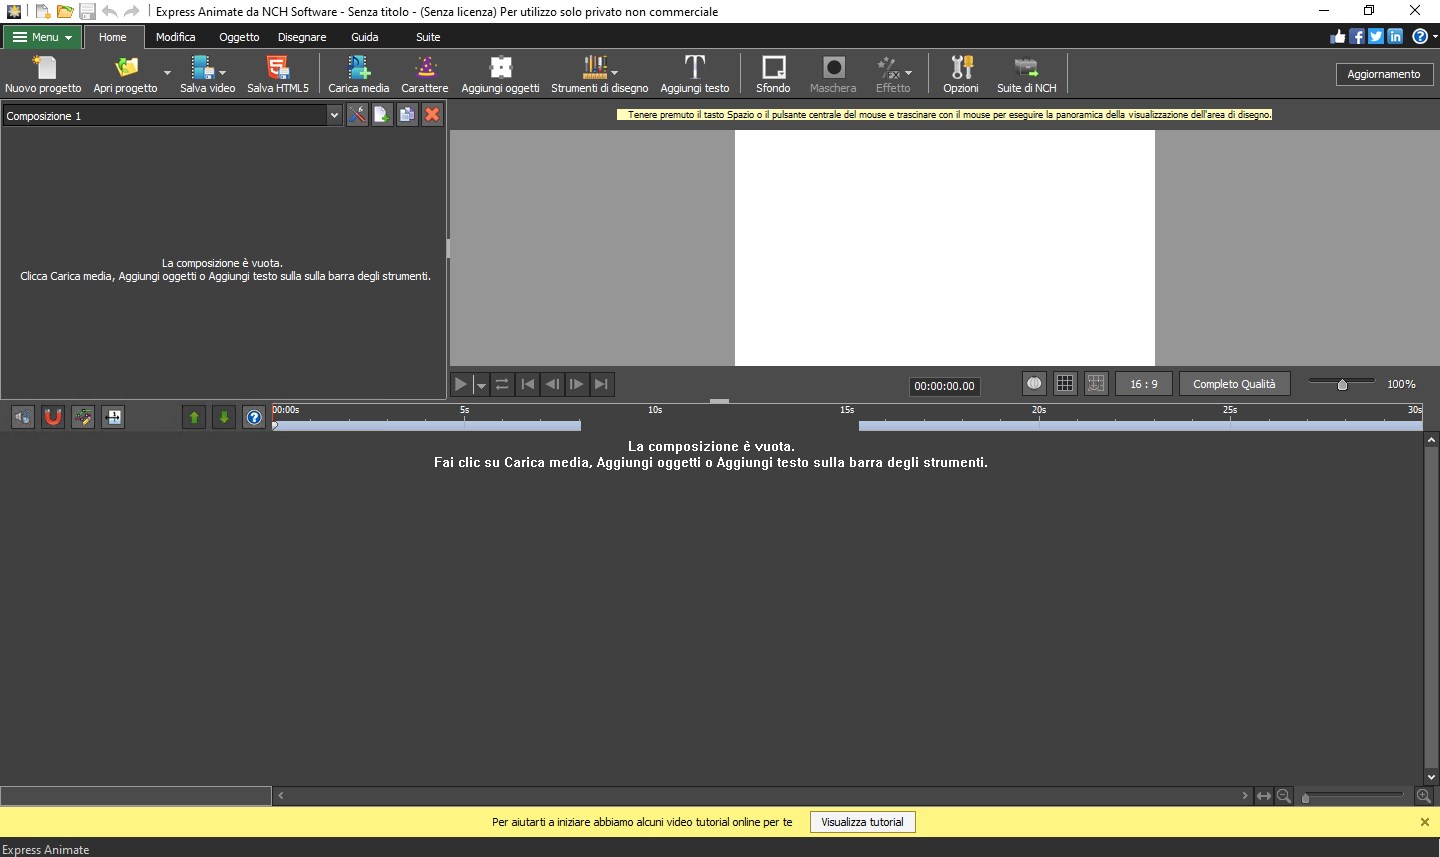The image size is (1440, 857).
Task: Toggle the magnet snapping button
Action: [53, 417]
